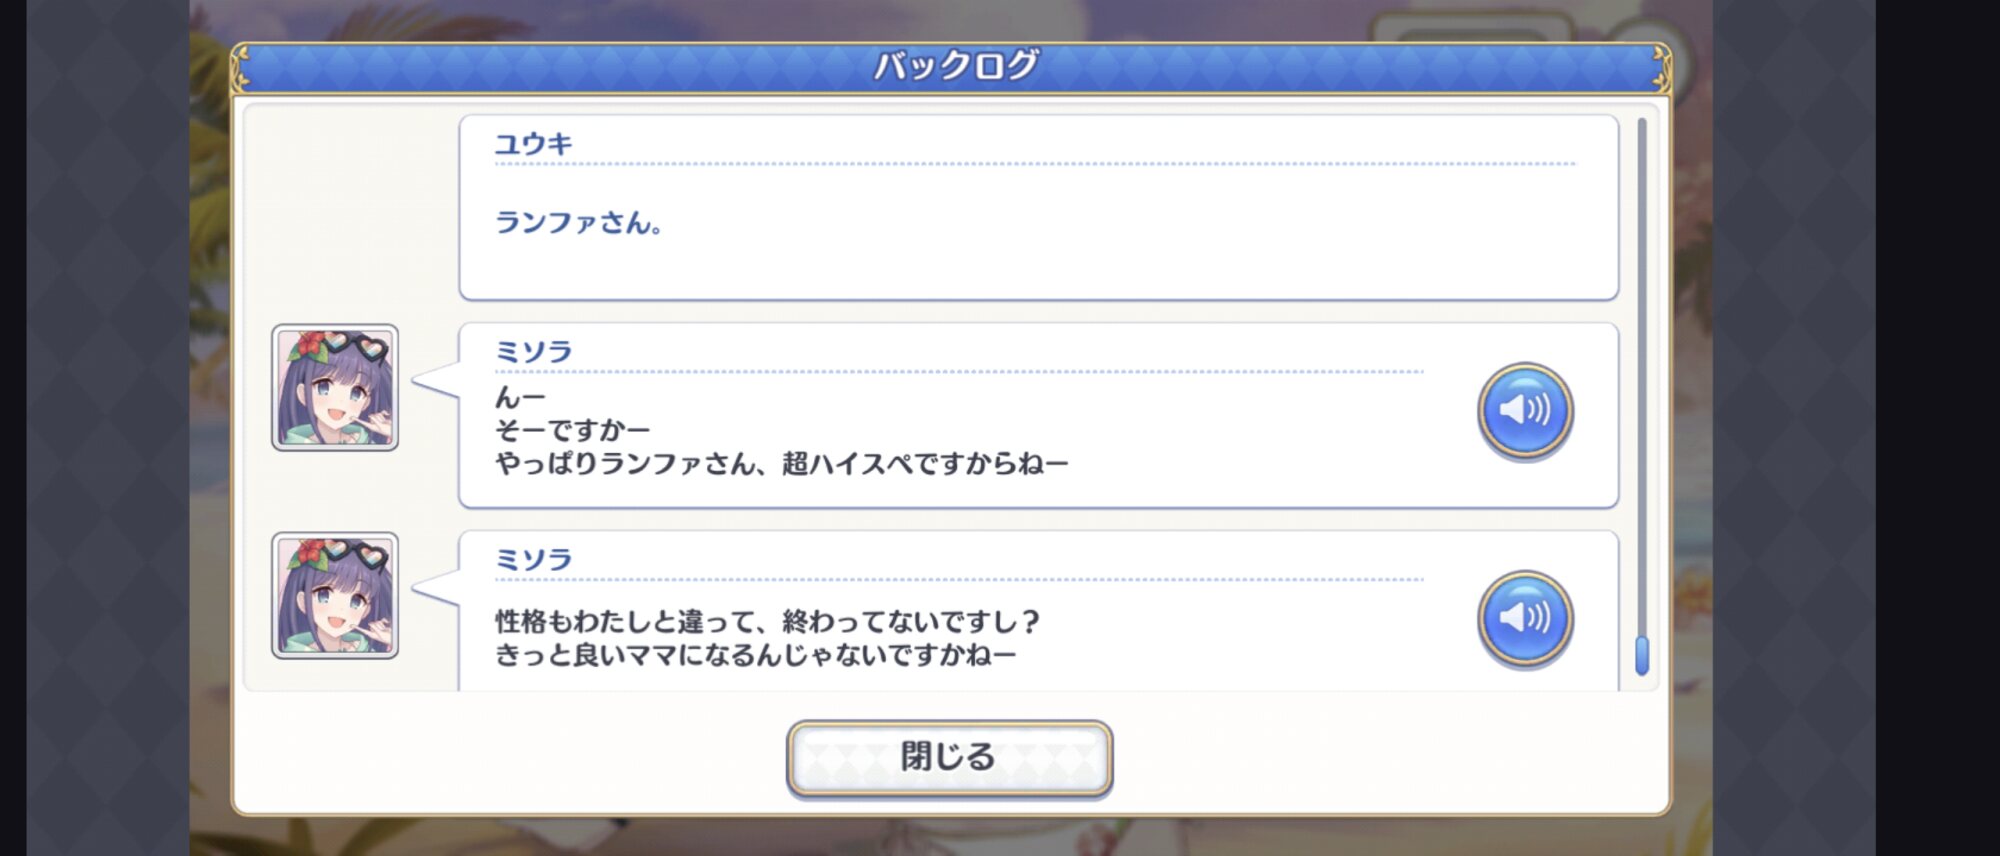
Task: Select the ユウキ speaker name
Action: pos(534,144)
